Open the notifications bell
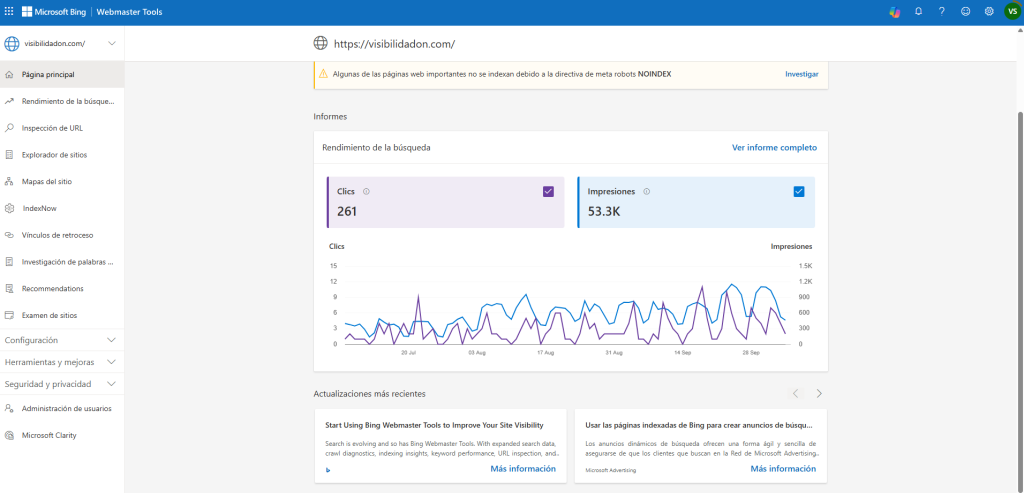1024x493 pixels. pos(918,12)
